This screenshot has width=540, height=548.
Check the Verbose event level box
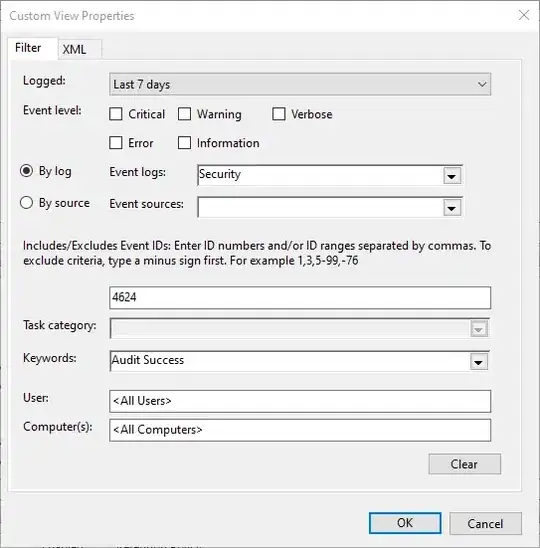click(279, 114)
